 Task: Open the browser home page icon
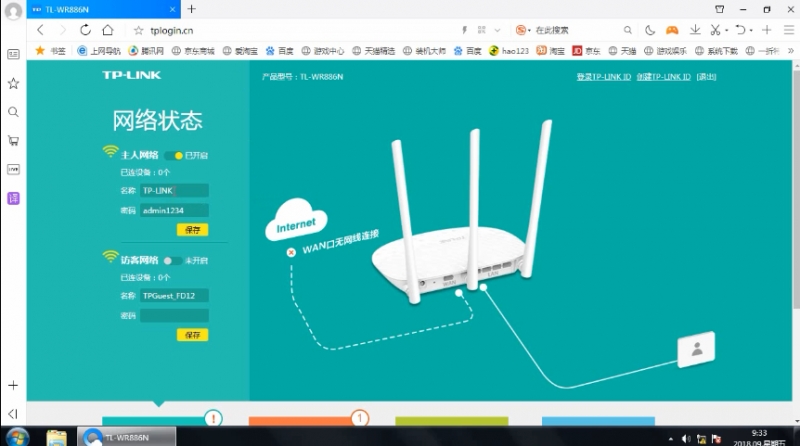108,30
